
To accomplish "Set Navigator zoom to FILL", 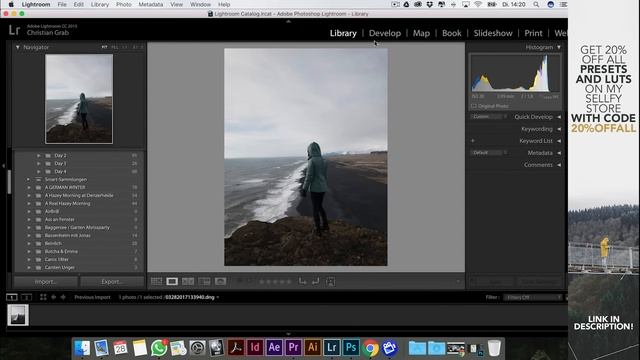I will (115, 47).
